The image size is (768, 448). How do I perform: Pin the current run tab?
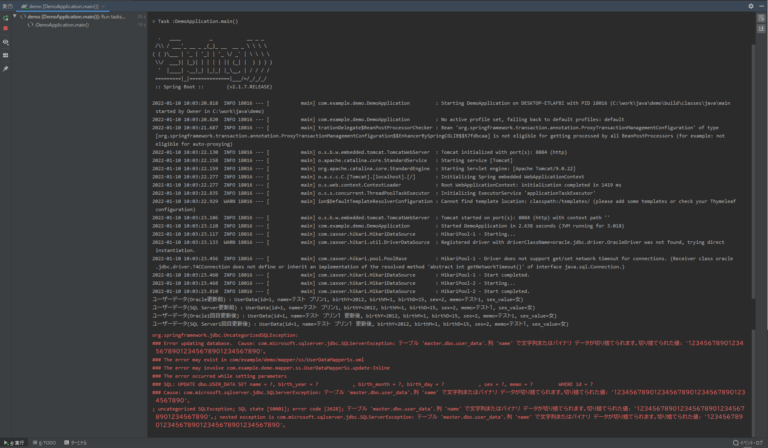[x=6, y=69]
